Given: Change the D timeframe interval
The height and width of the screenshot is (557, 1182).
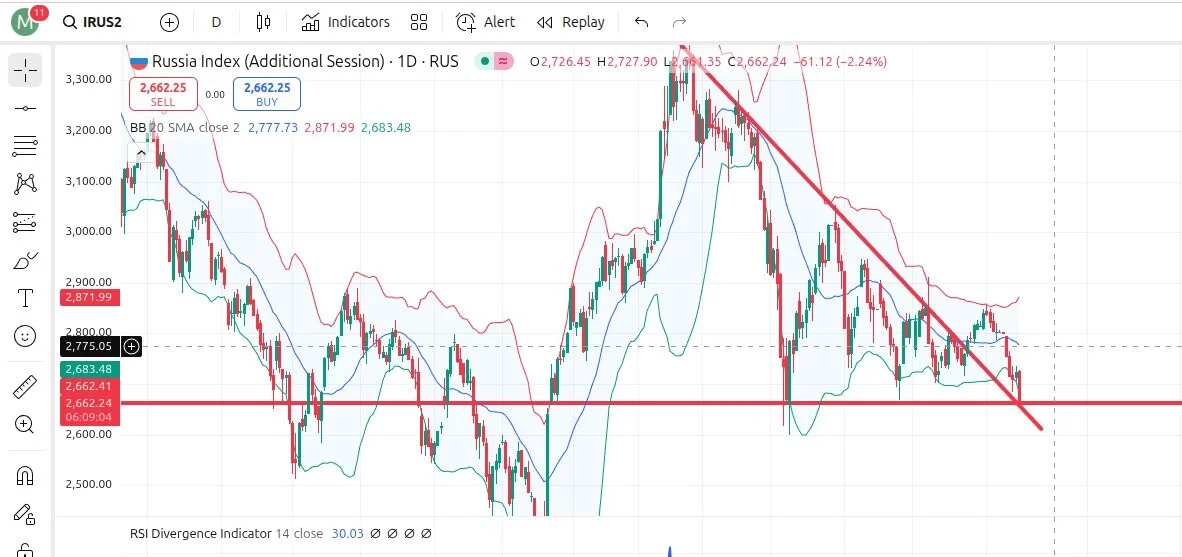Looking at the screenshot, I should tap(216, 23).
